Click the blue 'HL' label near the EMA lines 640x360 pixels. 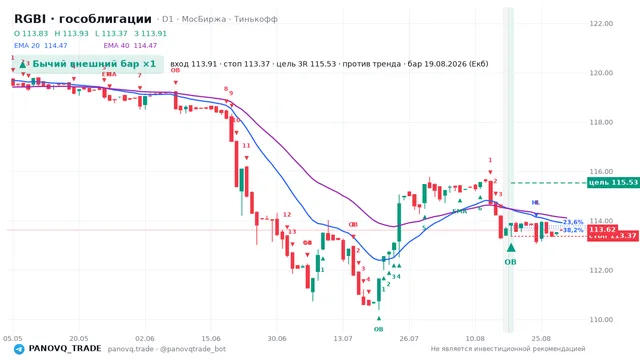(x=536, y=202)
